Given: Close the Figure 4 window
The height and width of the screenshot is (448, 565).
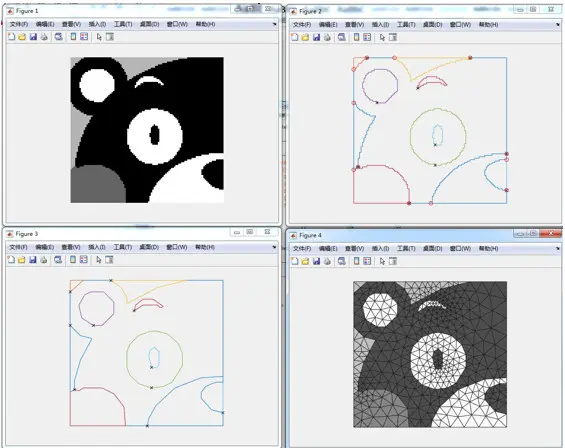Looking at the screenshot, I should point(550,234).
